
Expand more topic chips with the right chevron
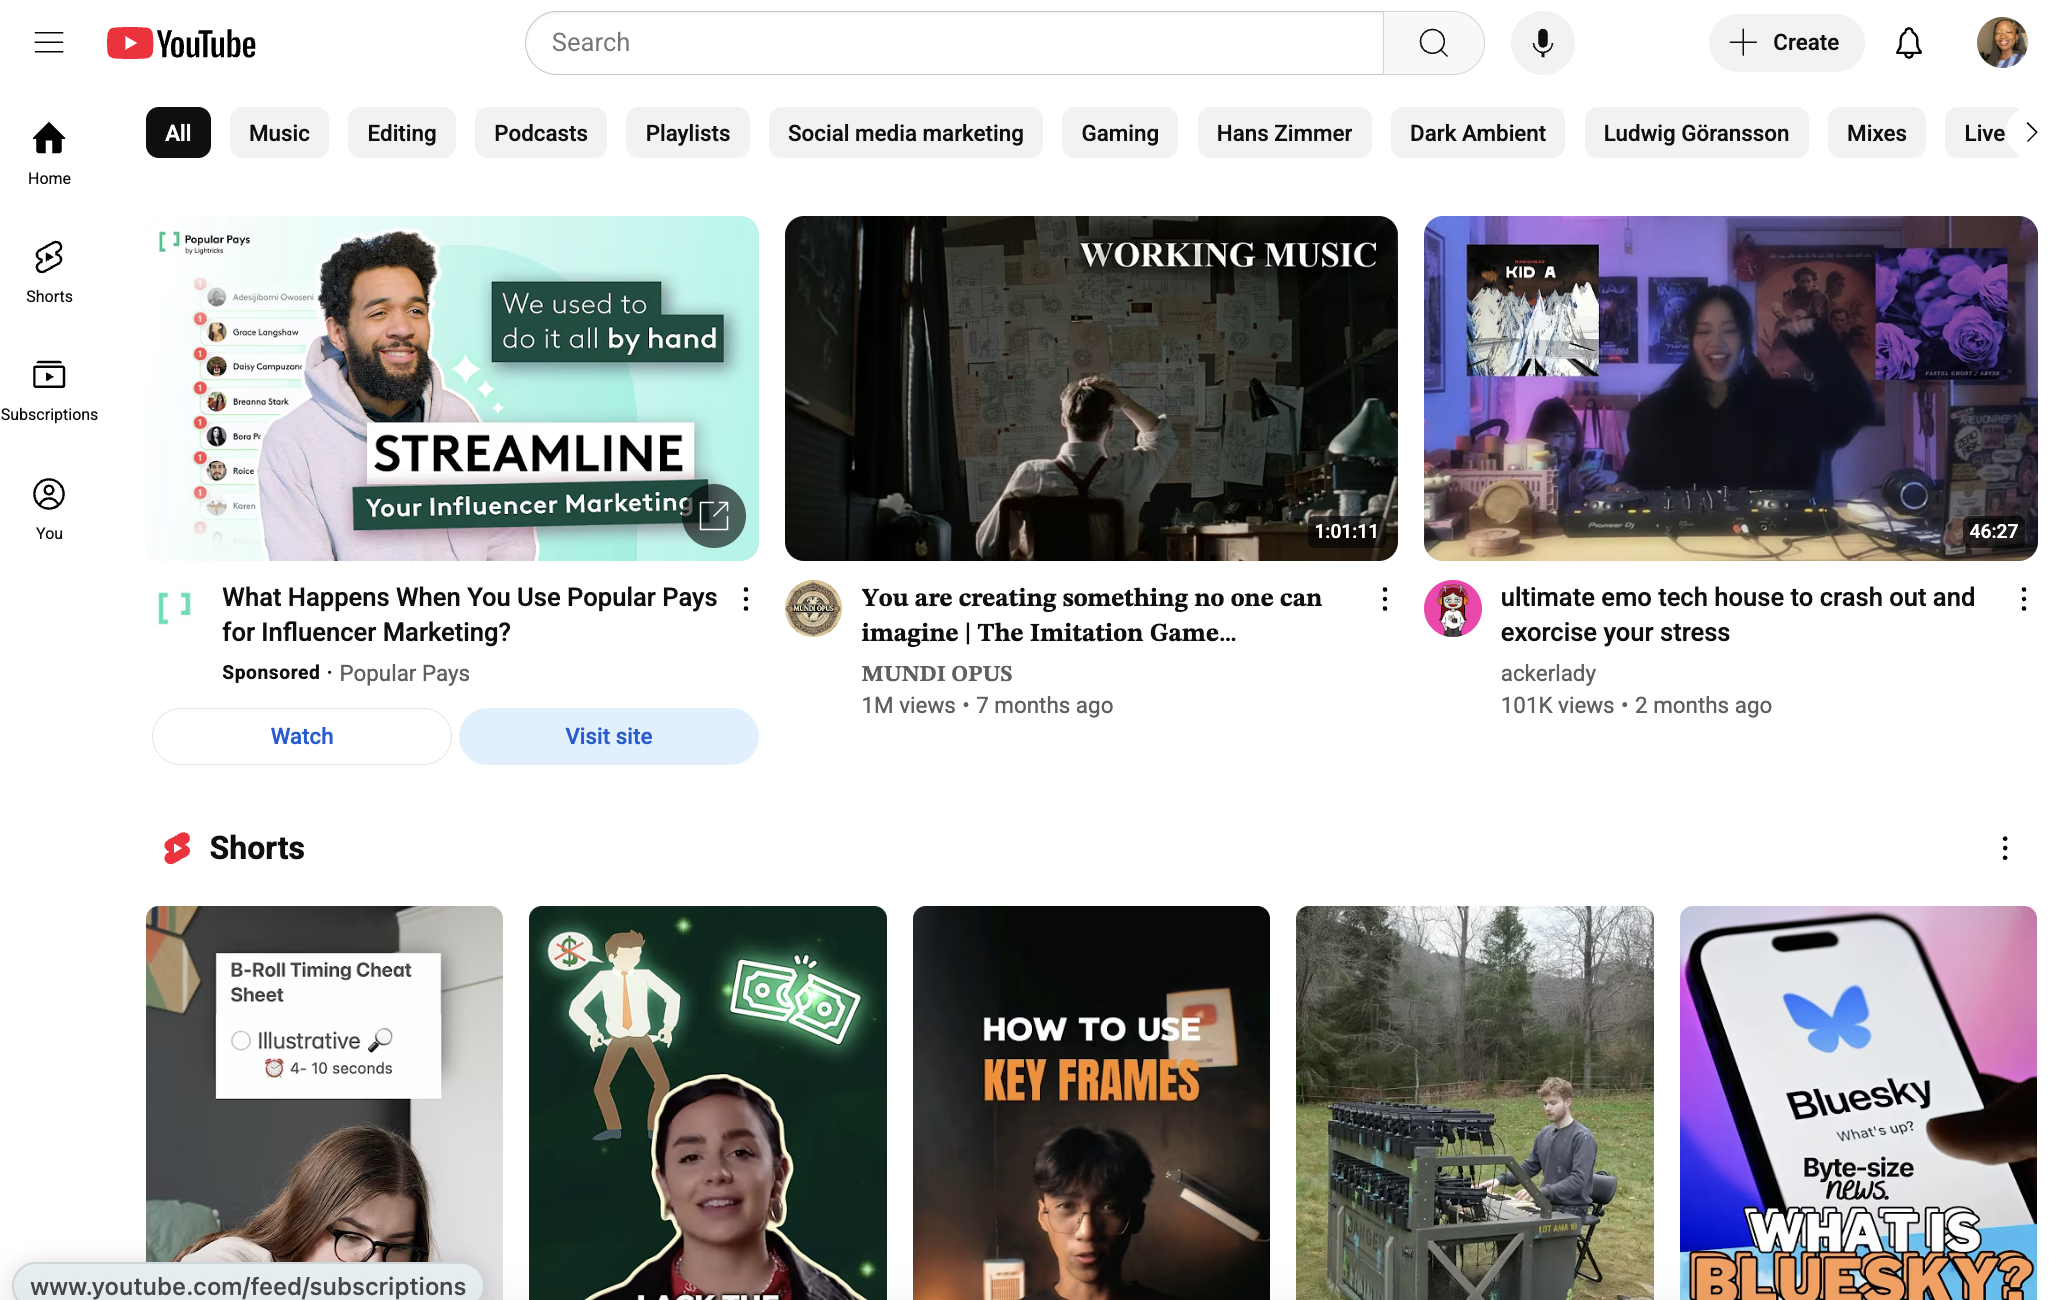(x=2030, y=131)
